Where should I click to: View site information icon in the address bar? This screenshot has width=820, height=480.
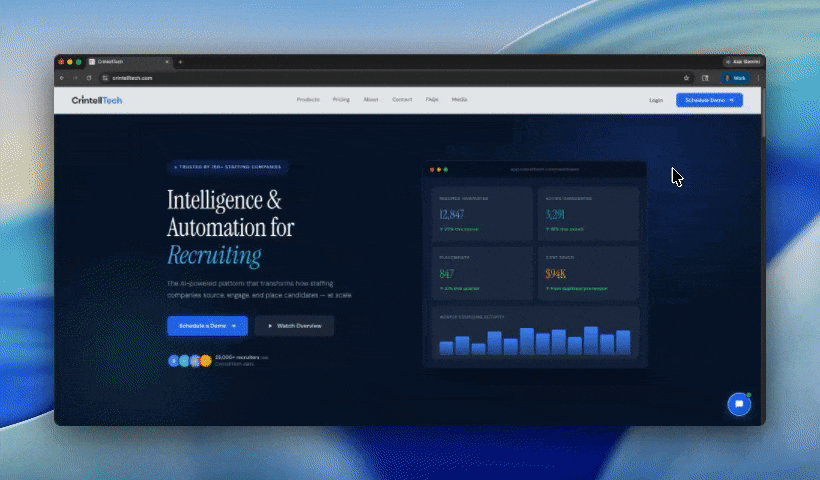click(105, 78)
